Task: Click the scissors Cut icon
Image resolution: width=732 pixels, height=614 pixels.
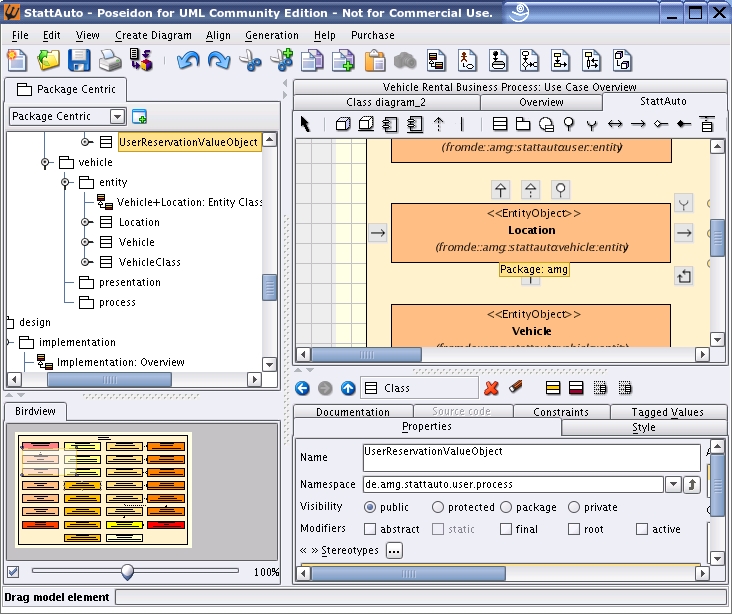Action: (x=250, y=61)
